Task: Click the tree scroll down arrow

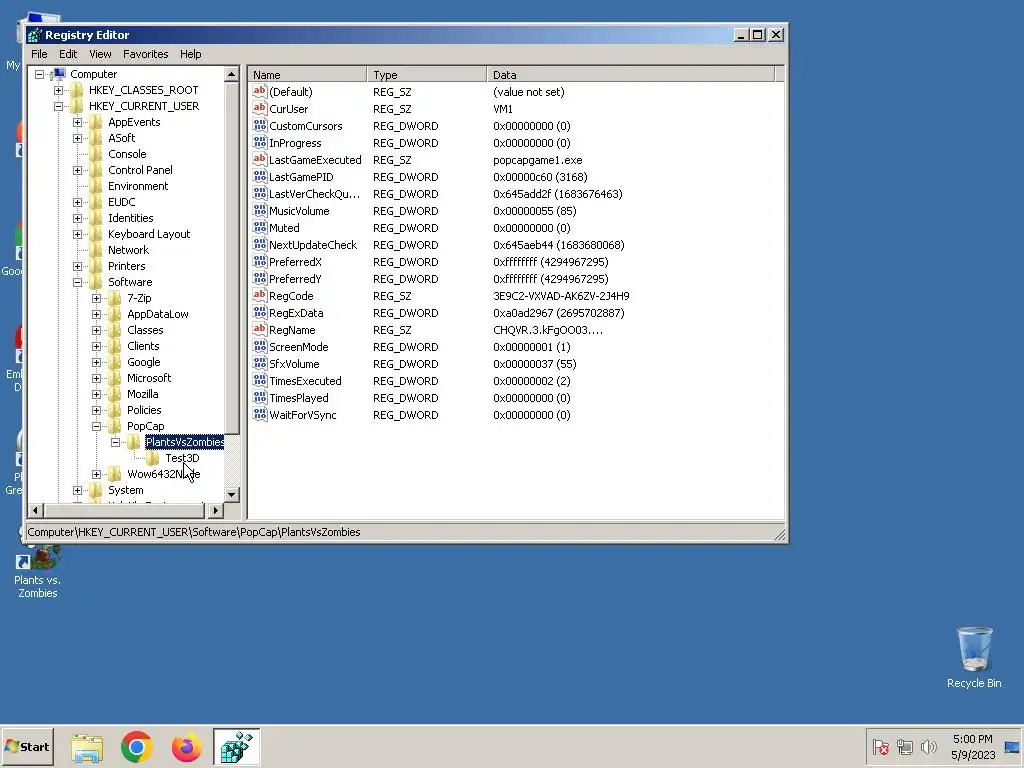Action: pyautogui.click(x=231, y=495)
